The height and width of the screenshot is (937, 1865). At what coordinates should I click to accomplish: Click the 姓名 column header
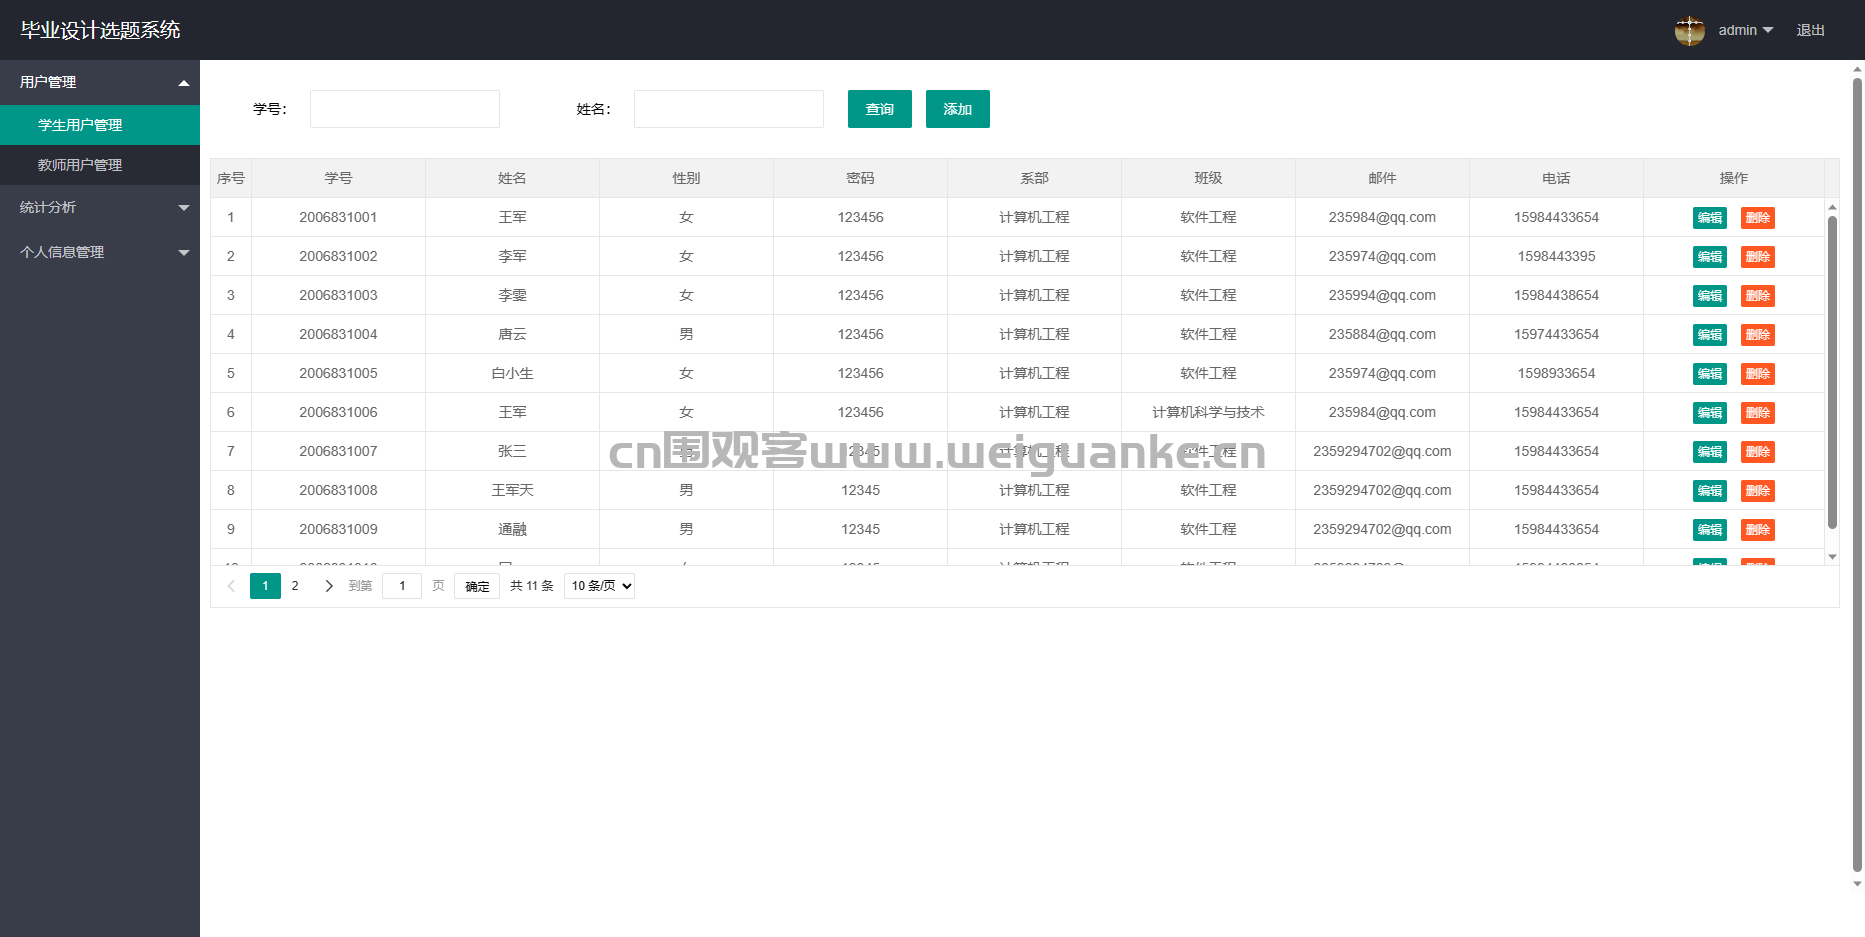(x=512, y=178)
